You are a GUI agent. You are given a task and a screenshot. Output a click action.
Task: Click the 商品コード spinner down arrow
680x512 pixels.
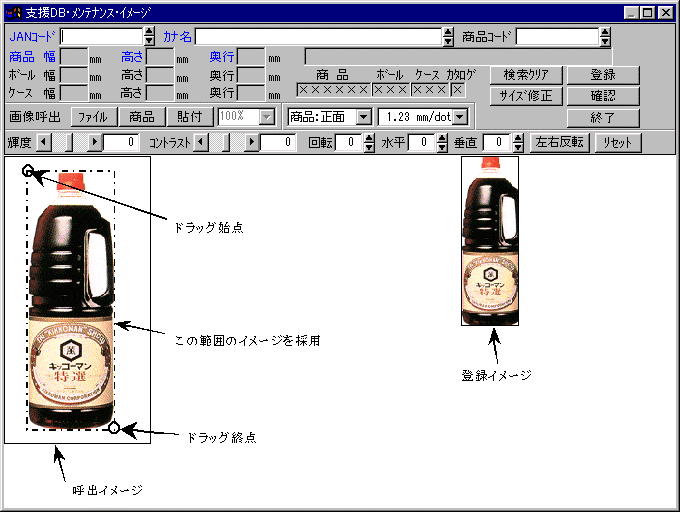[605, 41]
